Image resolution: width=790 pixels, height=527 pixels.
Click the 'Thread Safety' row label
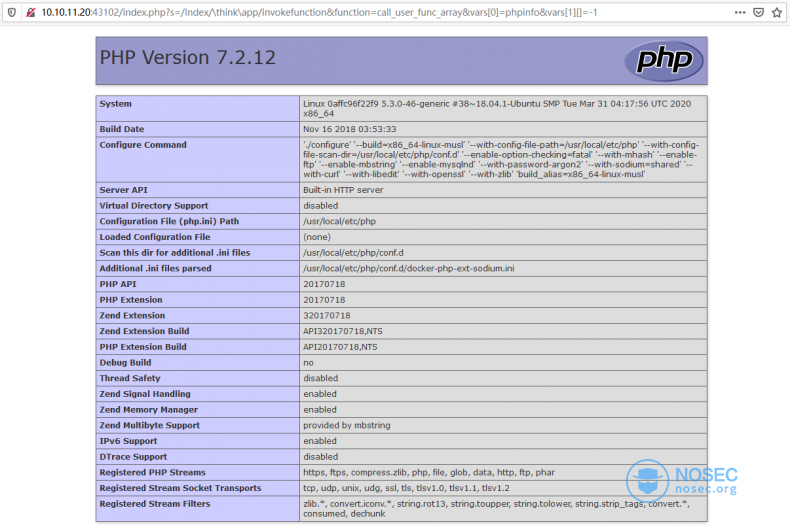130,378
